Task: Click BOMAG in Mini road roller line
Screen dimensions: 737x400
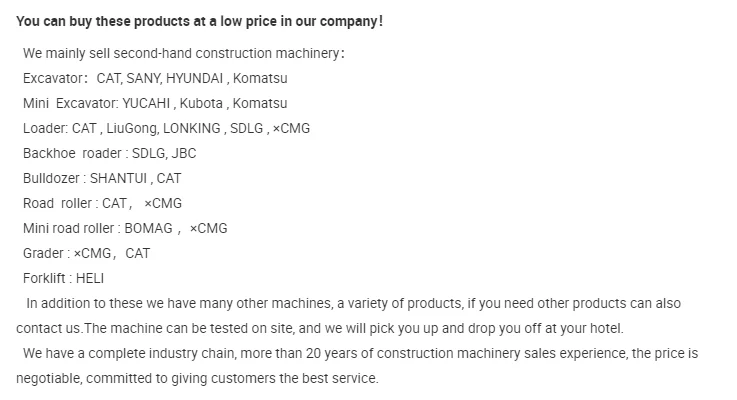Action: pyautogui.click(x=149, y=228)
